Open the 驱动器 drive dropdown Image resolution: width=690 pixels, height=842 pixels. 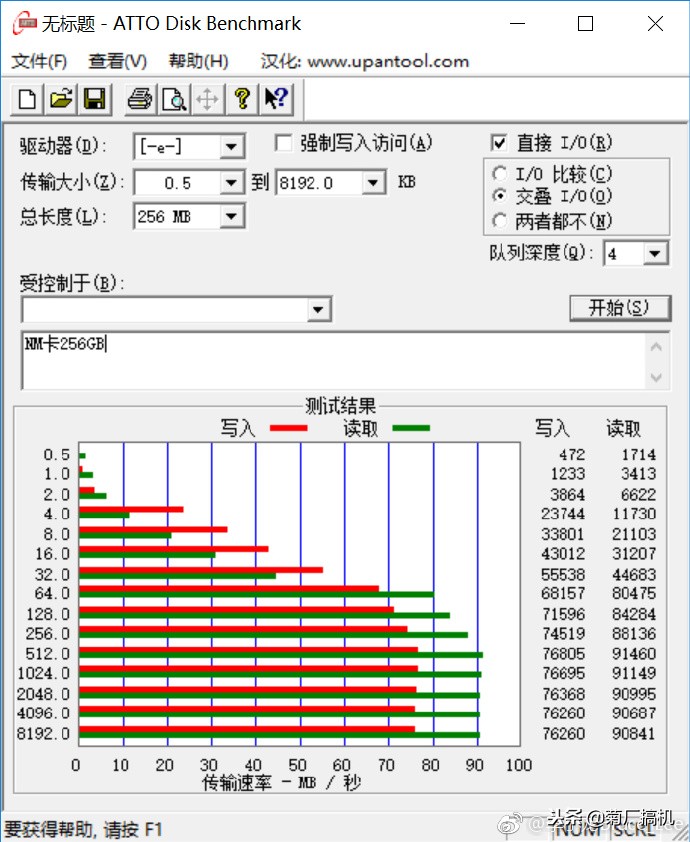[231, 147]
